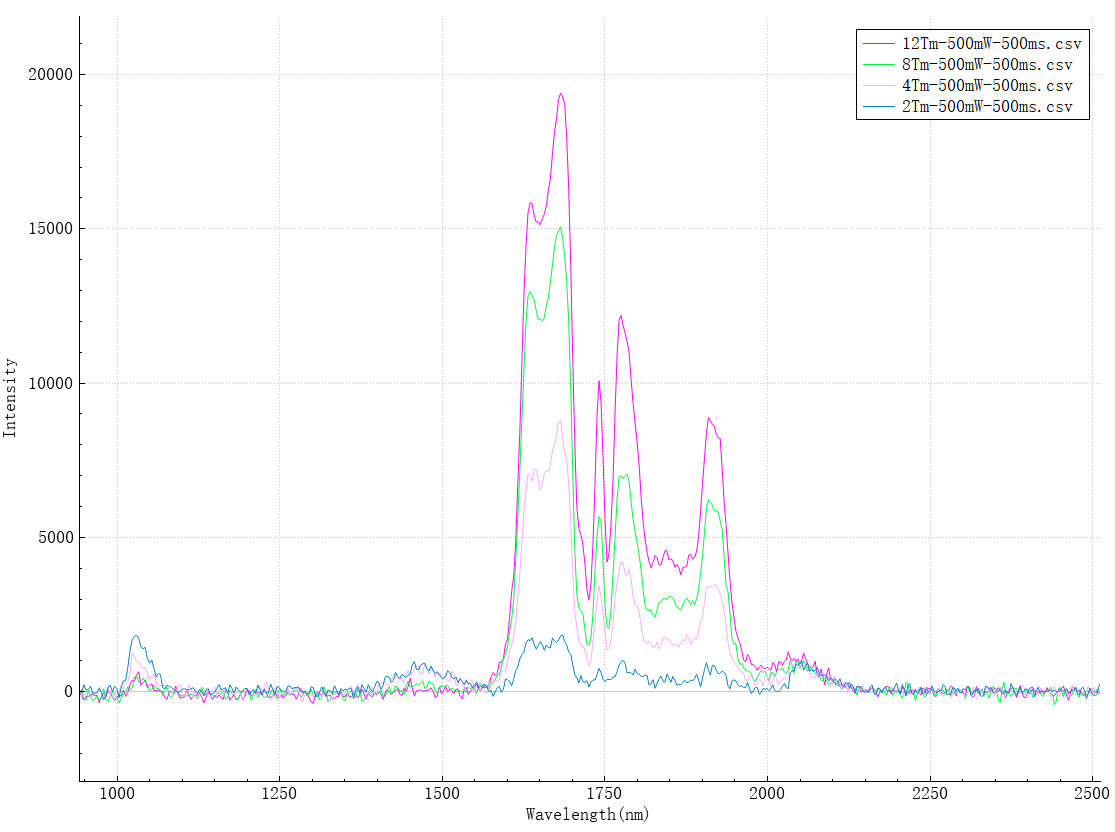The image size is (1115, 832).
Task: Click the magenta line sample in legend
Action: point(879,44)
